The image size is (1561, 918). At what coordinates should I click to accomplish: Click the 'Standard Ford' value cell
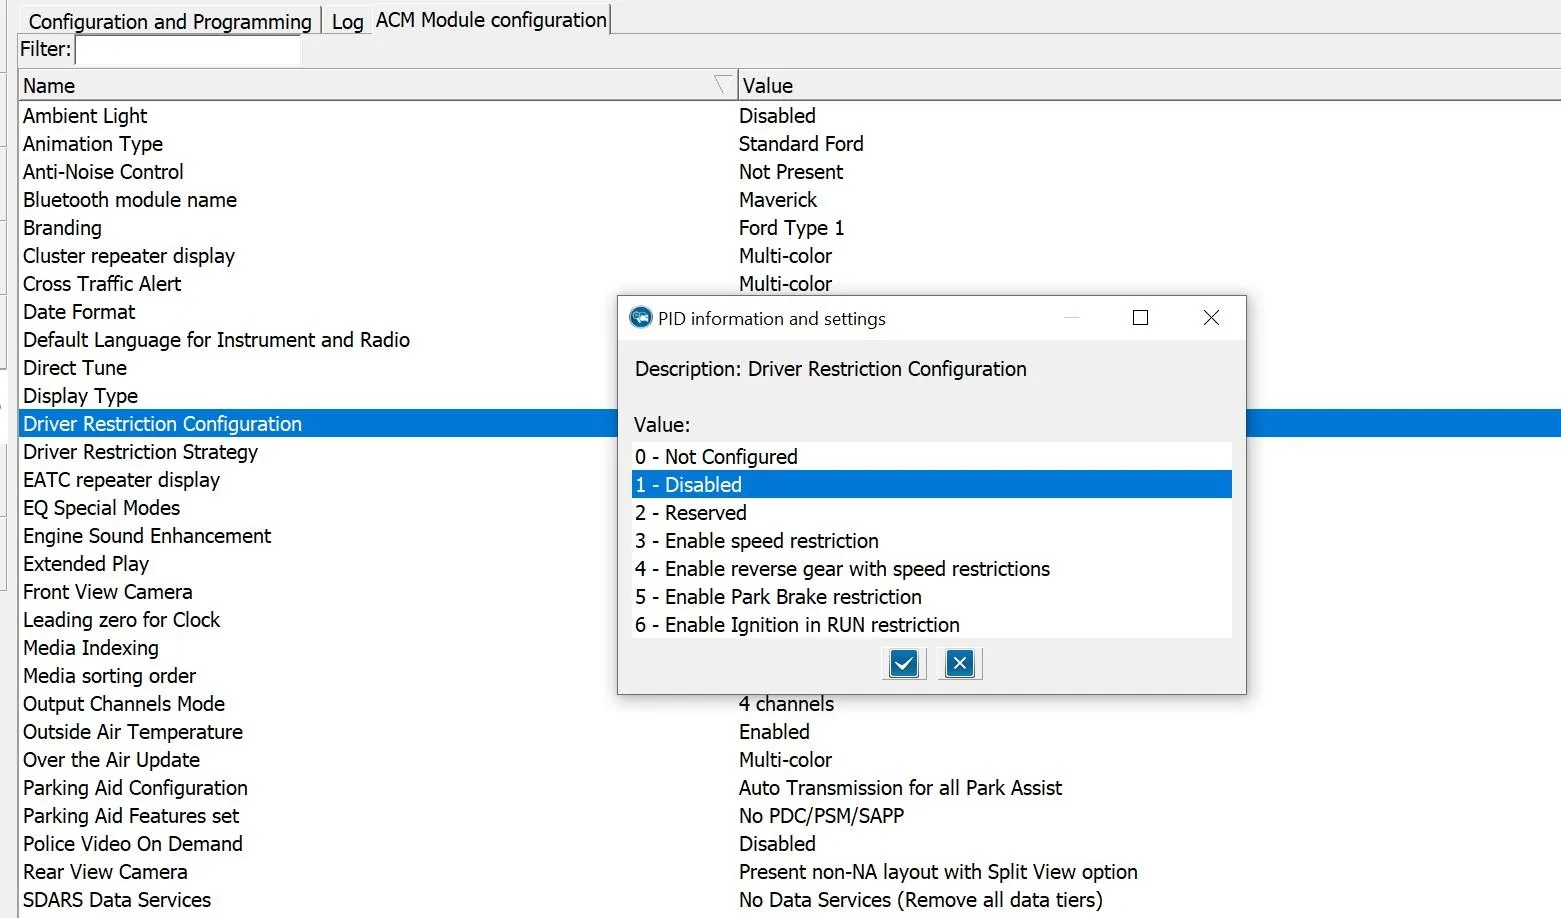point(801,144)
